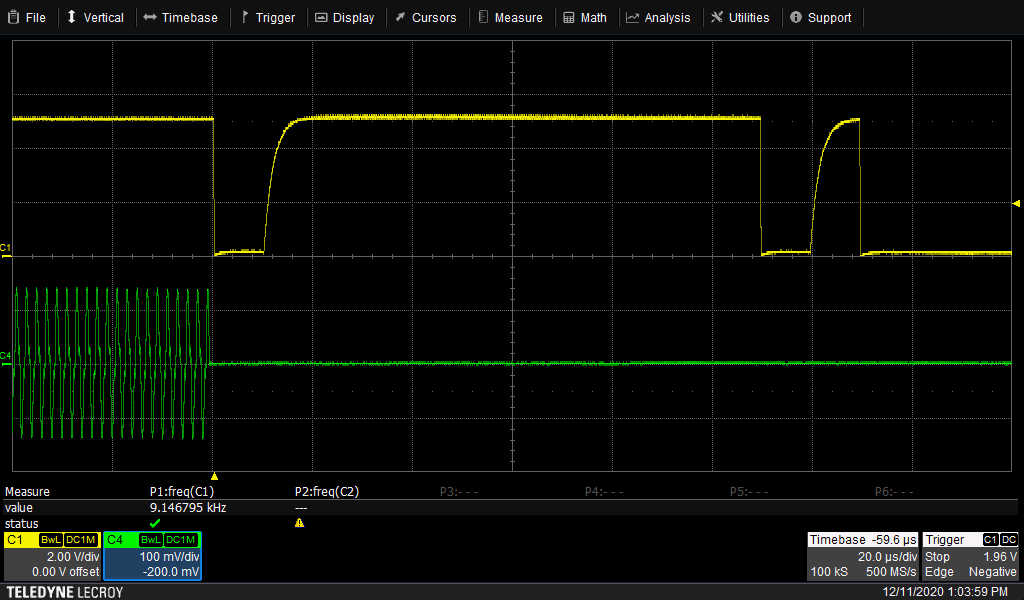Click the Support info icon
The width and height of the screenshot is (1024, 600).
[x=796, y=17]
